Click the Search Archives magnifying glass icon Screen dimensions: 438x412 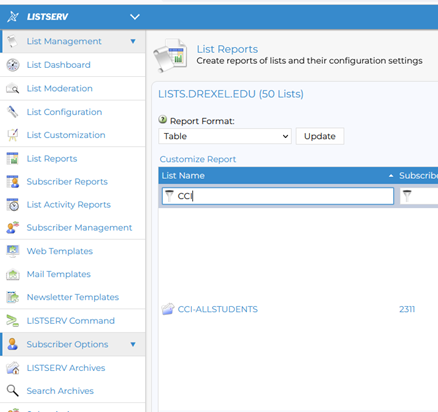pyautogui.click(x=13, y=391)
